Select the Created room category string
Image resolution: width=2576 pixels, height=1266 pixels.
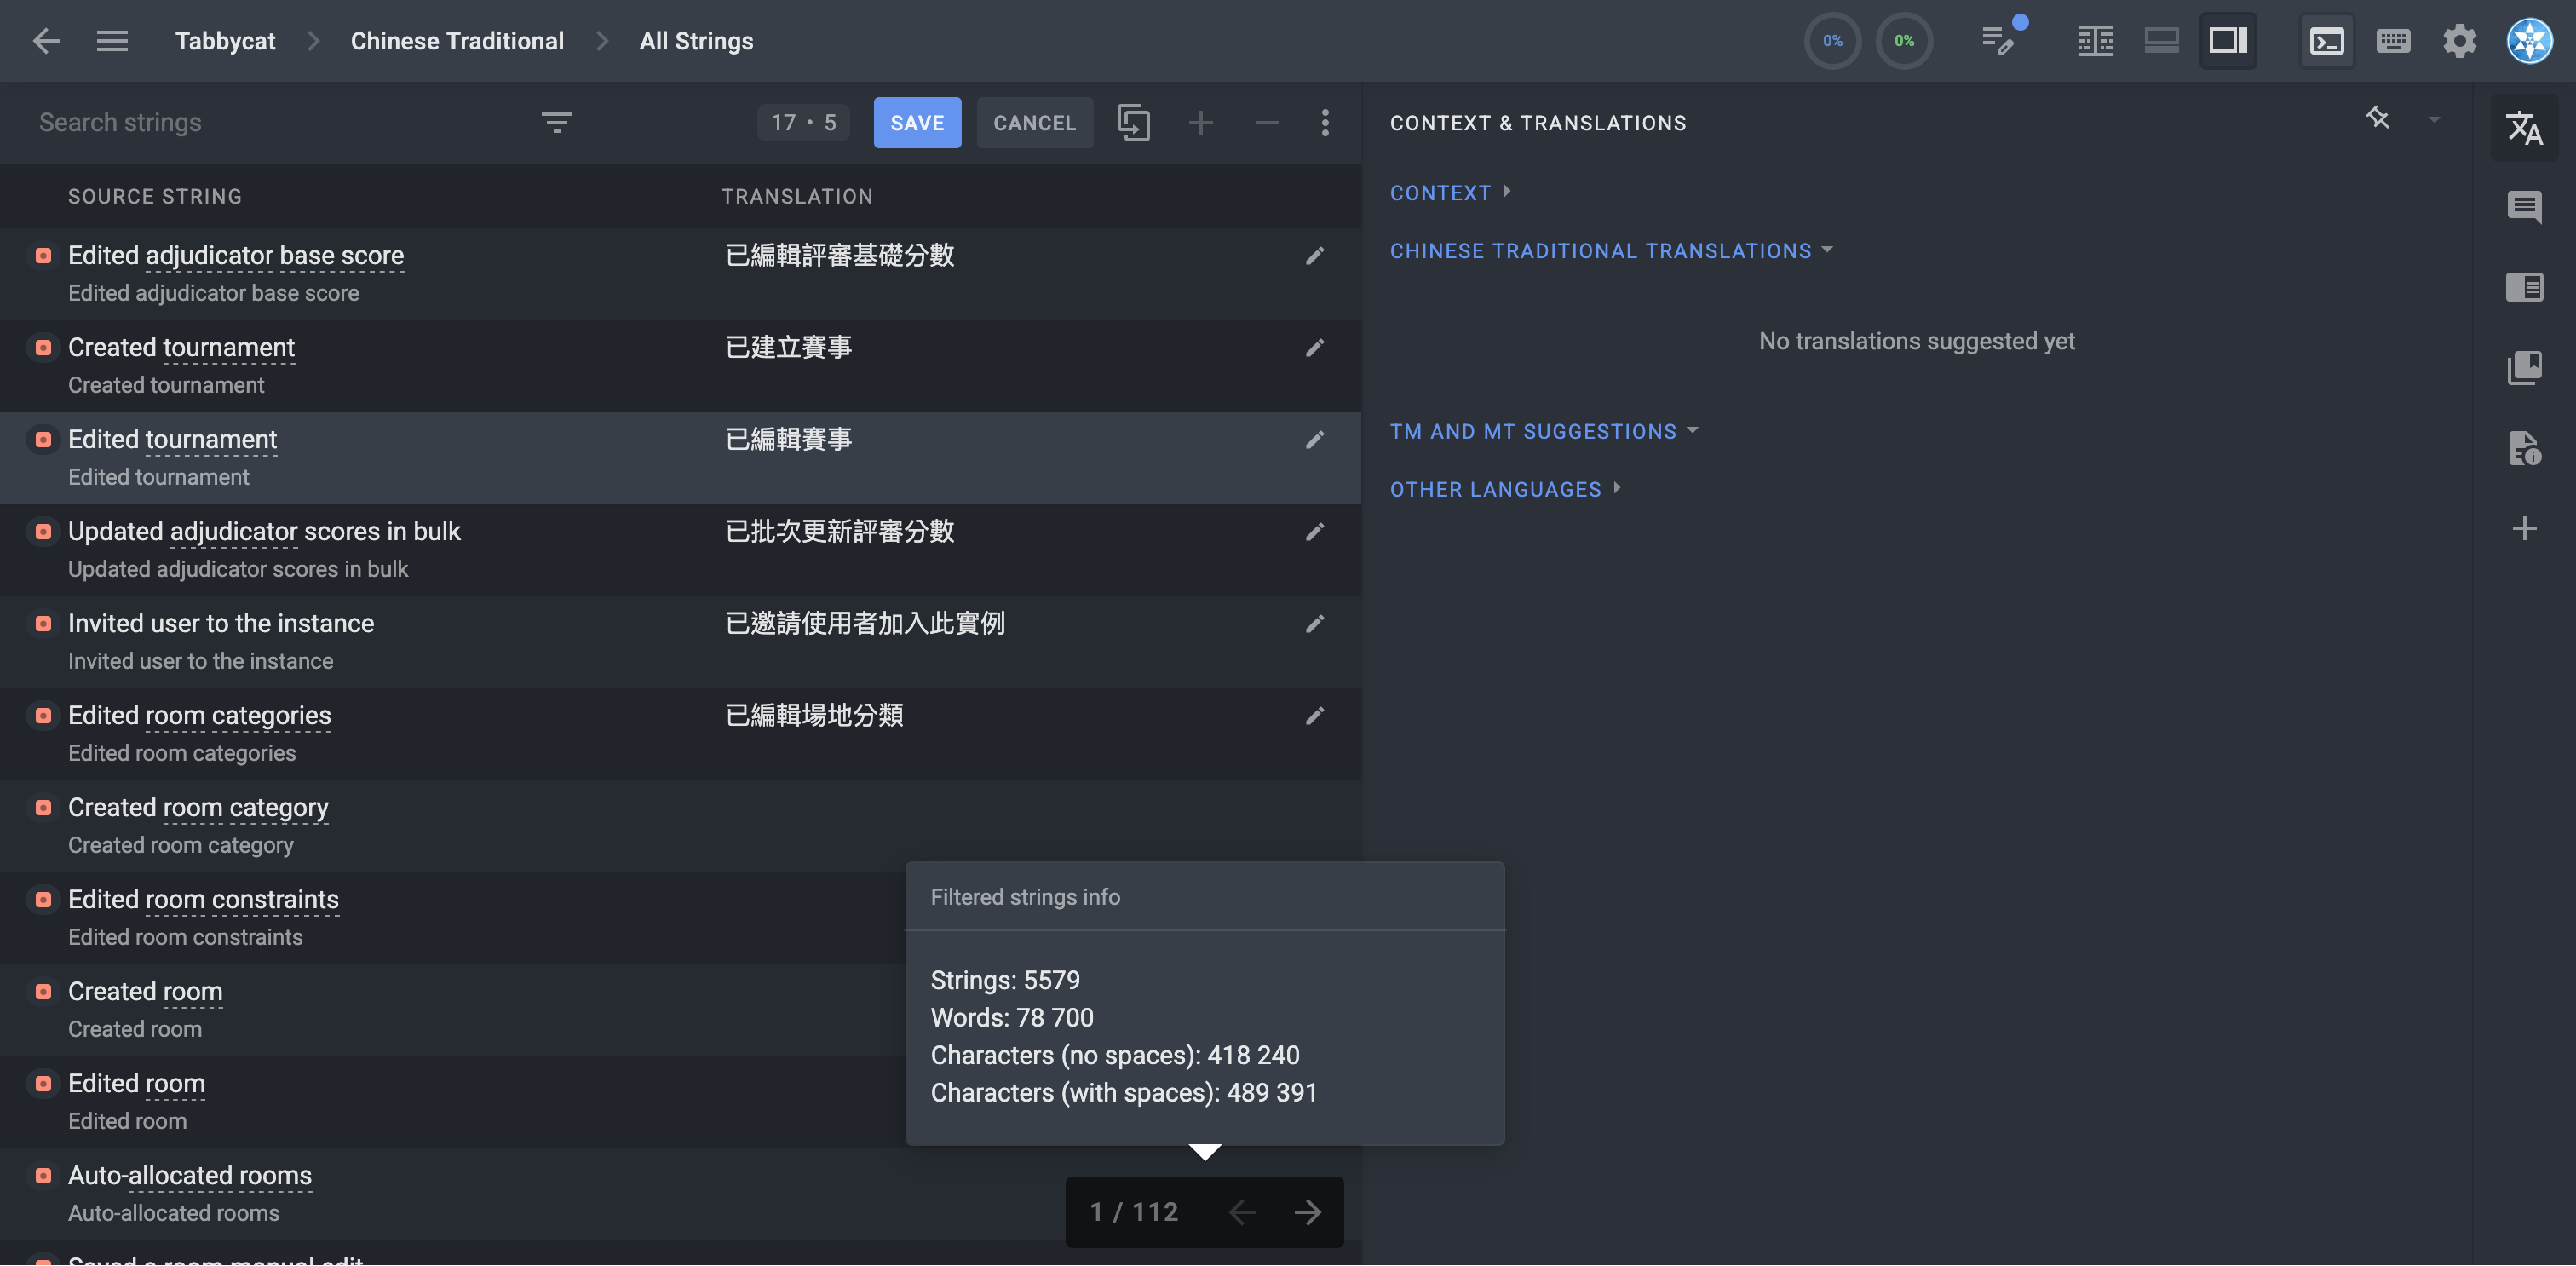coord(198,807)
